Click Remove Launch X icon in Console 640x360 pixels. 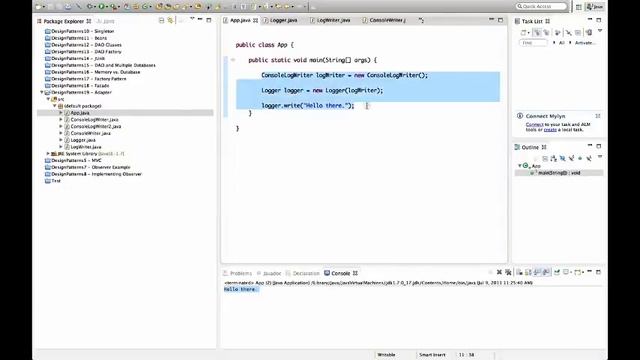click(499, 272)
